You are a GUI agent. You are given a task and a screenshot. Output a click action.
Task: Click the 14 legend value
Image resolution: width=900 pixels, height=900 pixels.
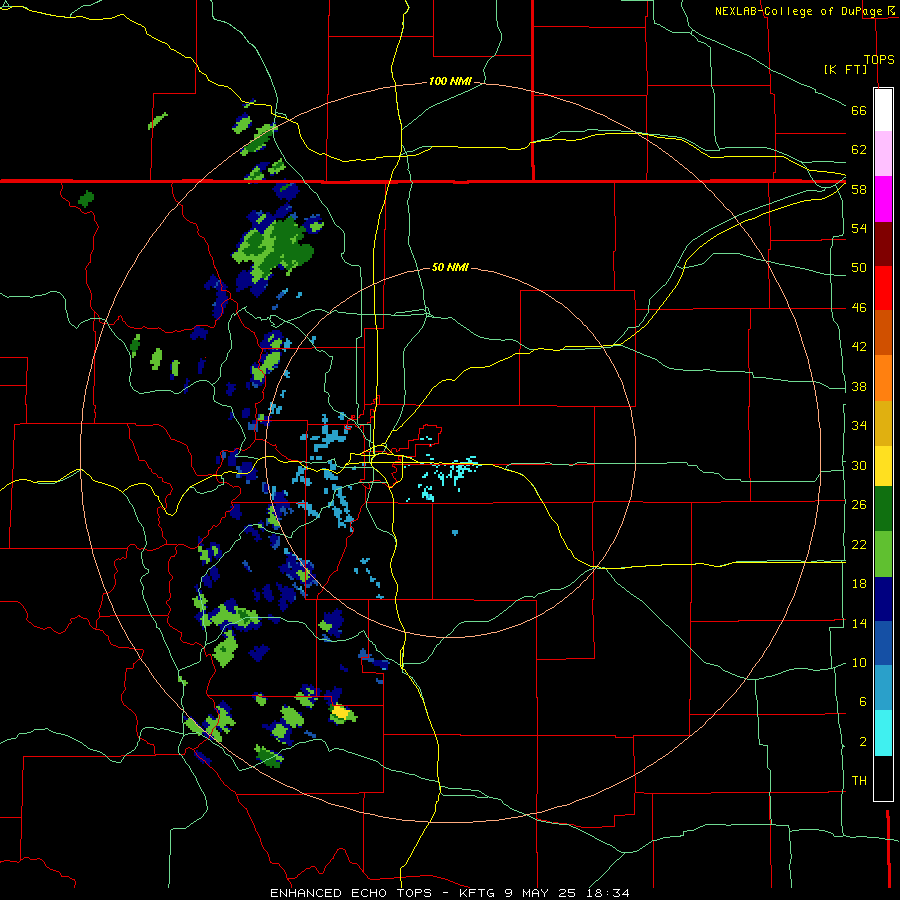[859, 623]
